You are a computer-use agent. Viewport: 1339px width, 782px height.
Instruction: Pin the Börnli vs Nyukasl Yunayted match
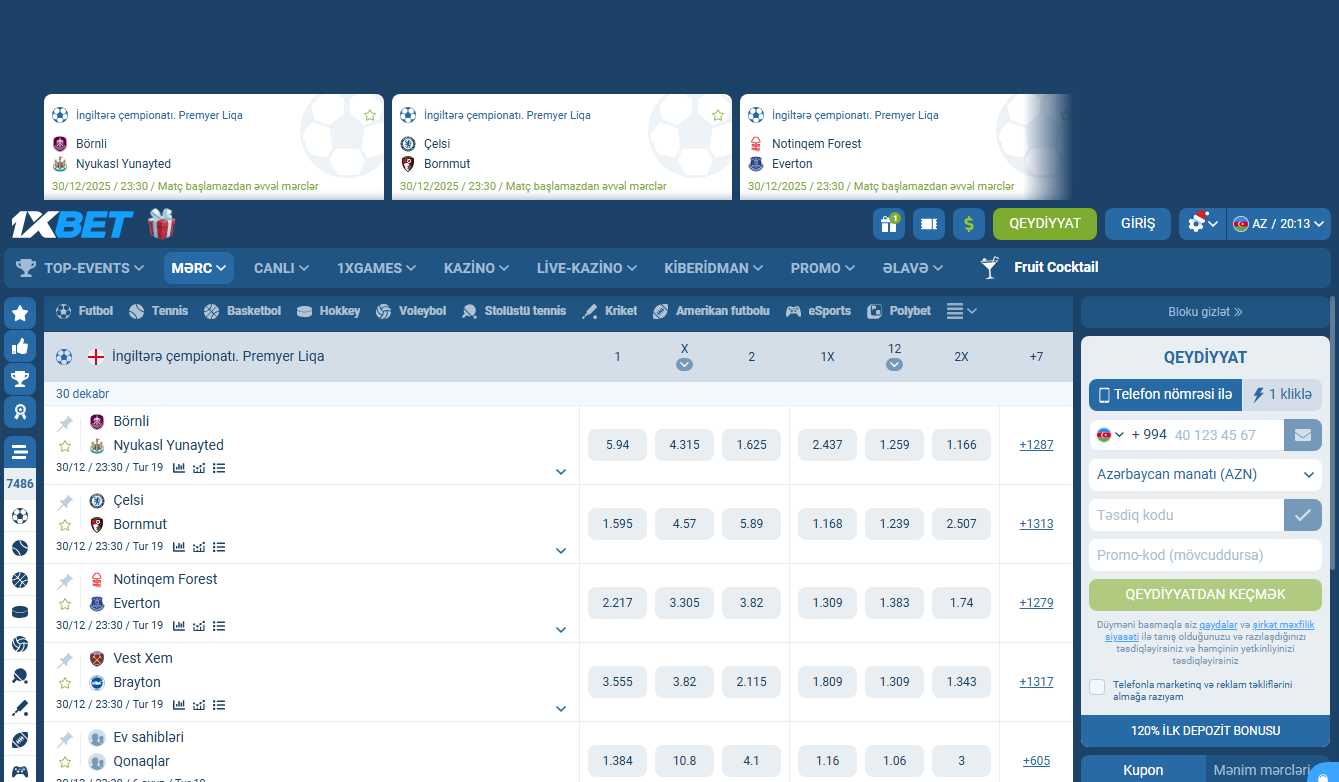(x=65, y=423)
